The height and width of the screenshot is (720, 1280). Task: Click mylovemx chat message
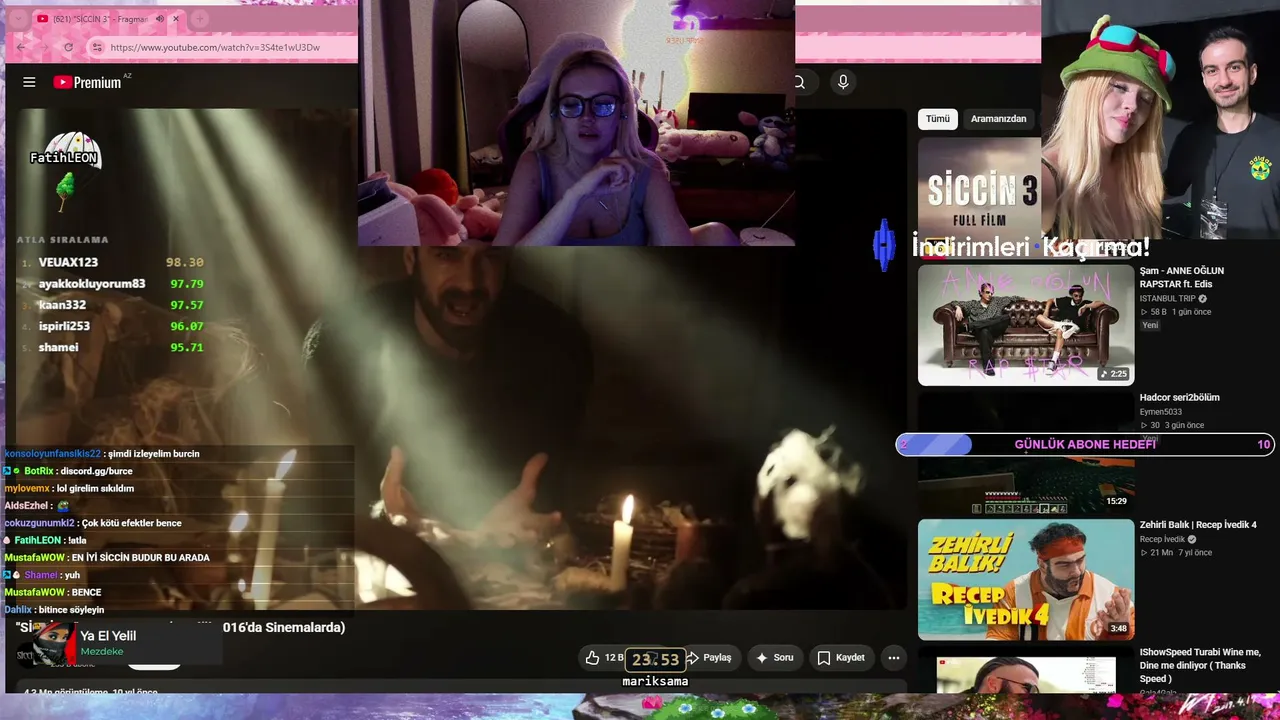click(69, 488)
